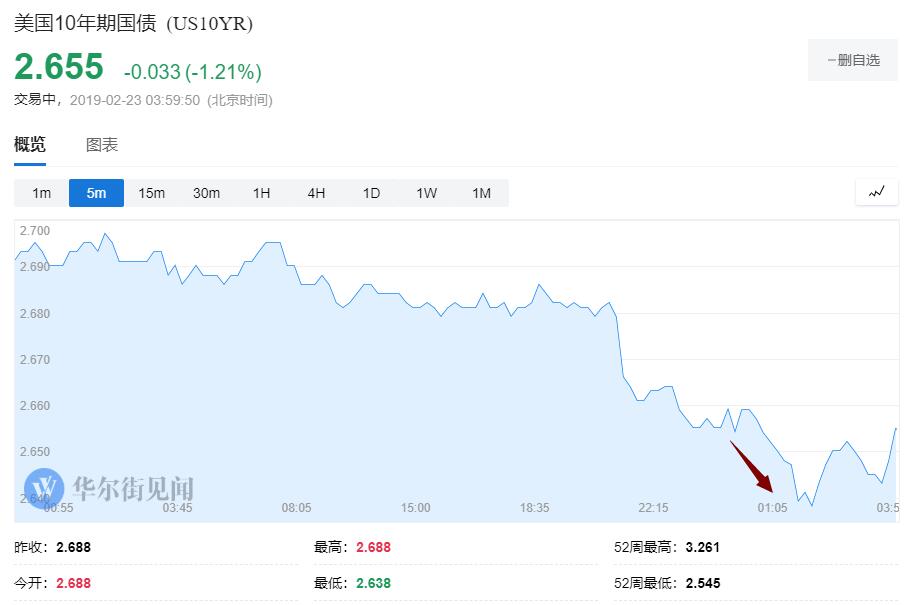Select the 1M monthly interval

(481, 193)
